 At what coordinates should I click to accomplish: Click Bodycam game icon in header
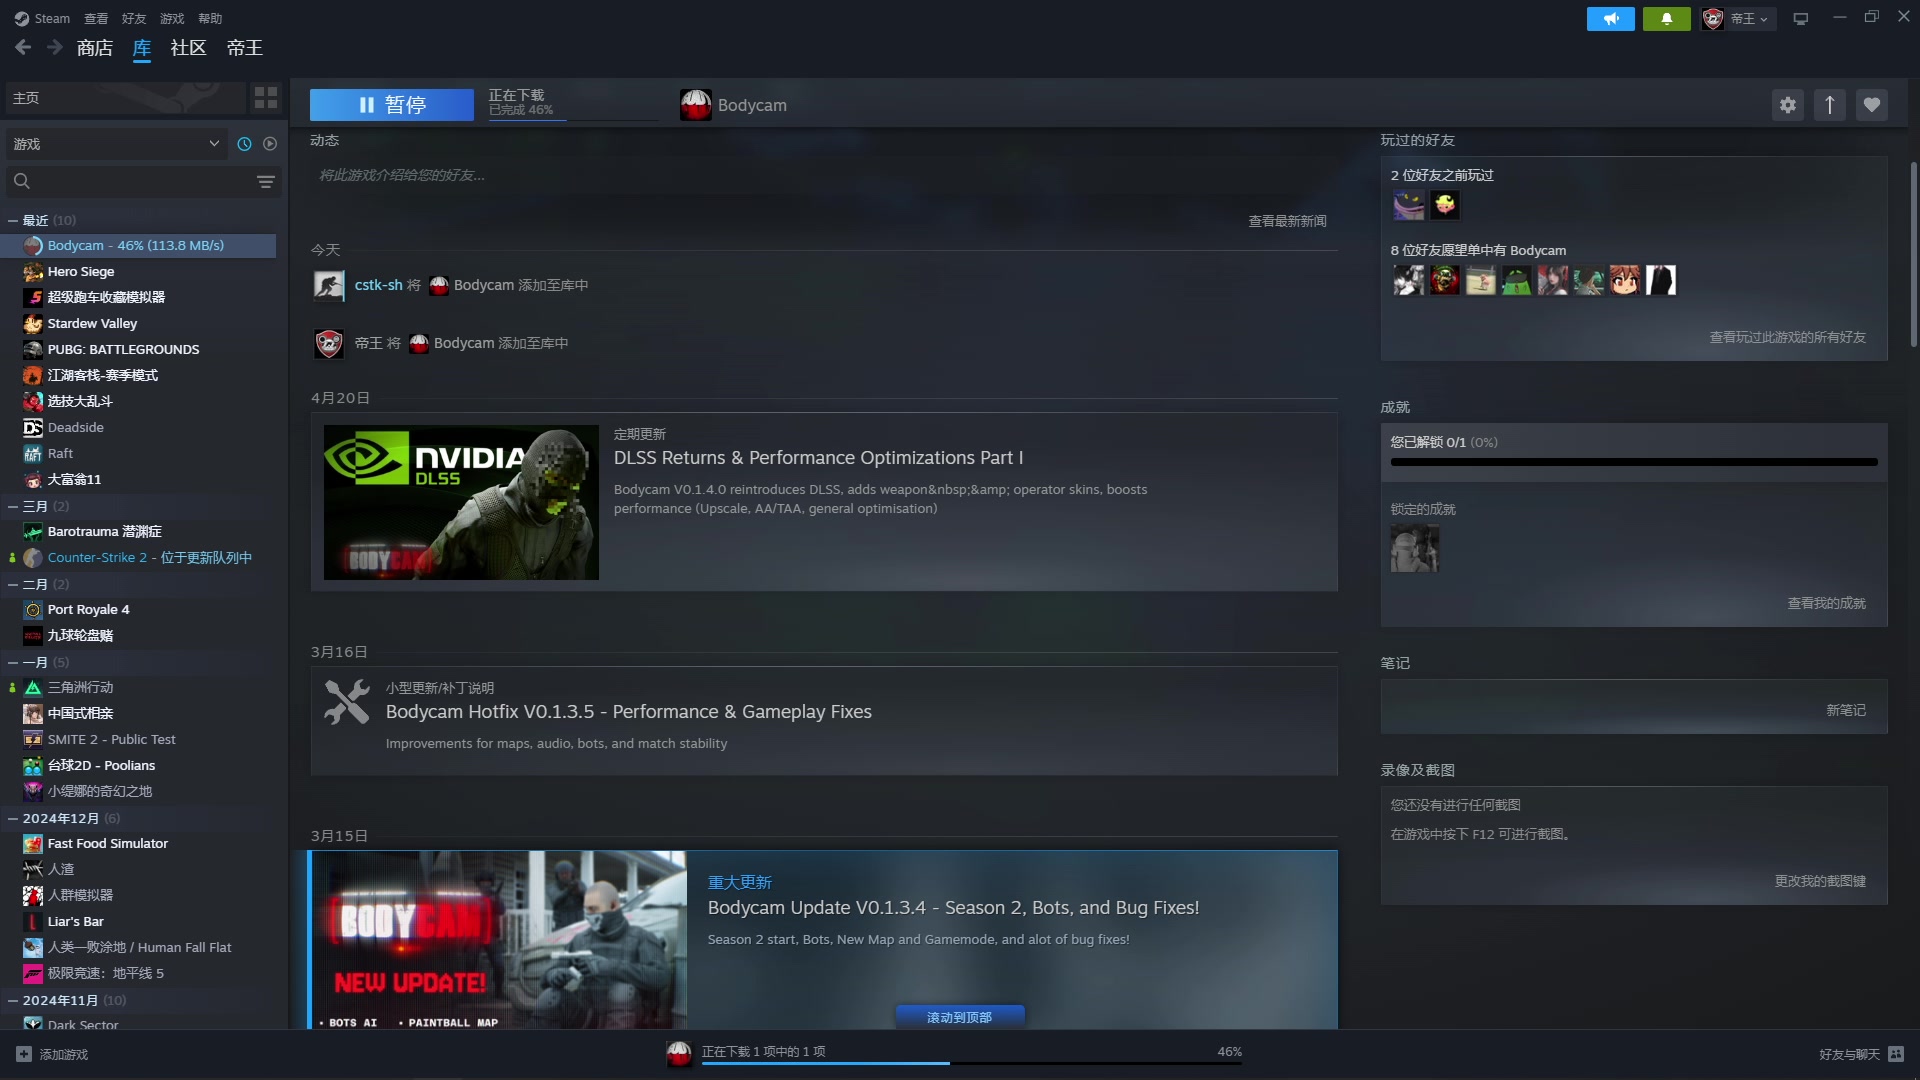click(695, 105)
